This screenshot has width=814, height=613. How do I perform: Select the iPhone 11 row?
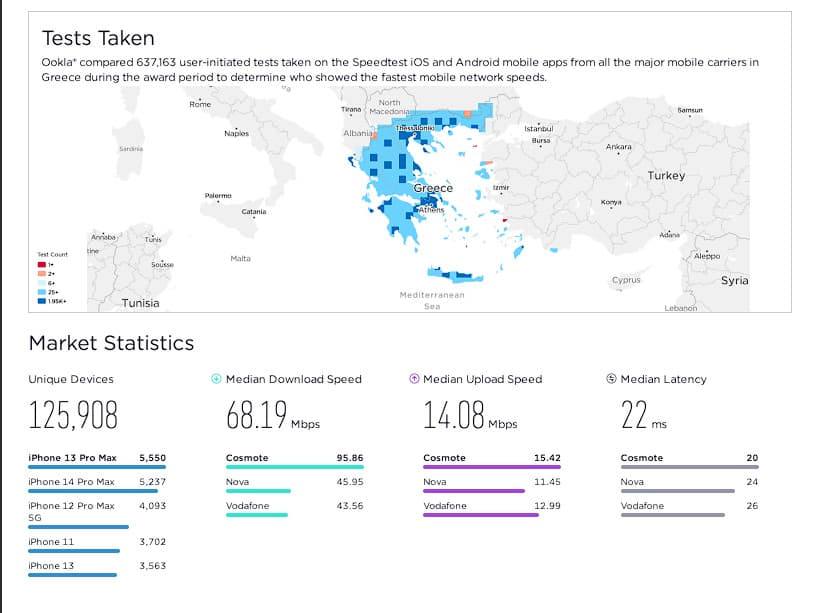(97, 544)
